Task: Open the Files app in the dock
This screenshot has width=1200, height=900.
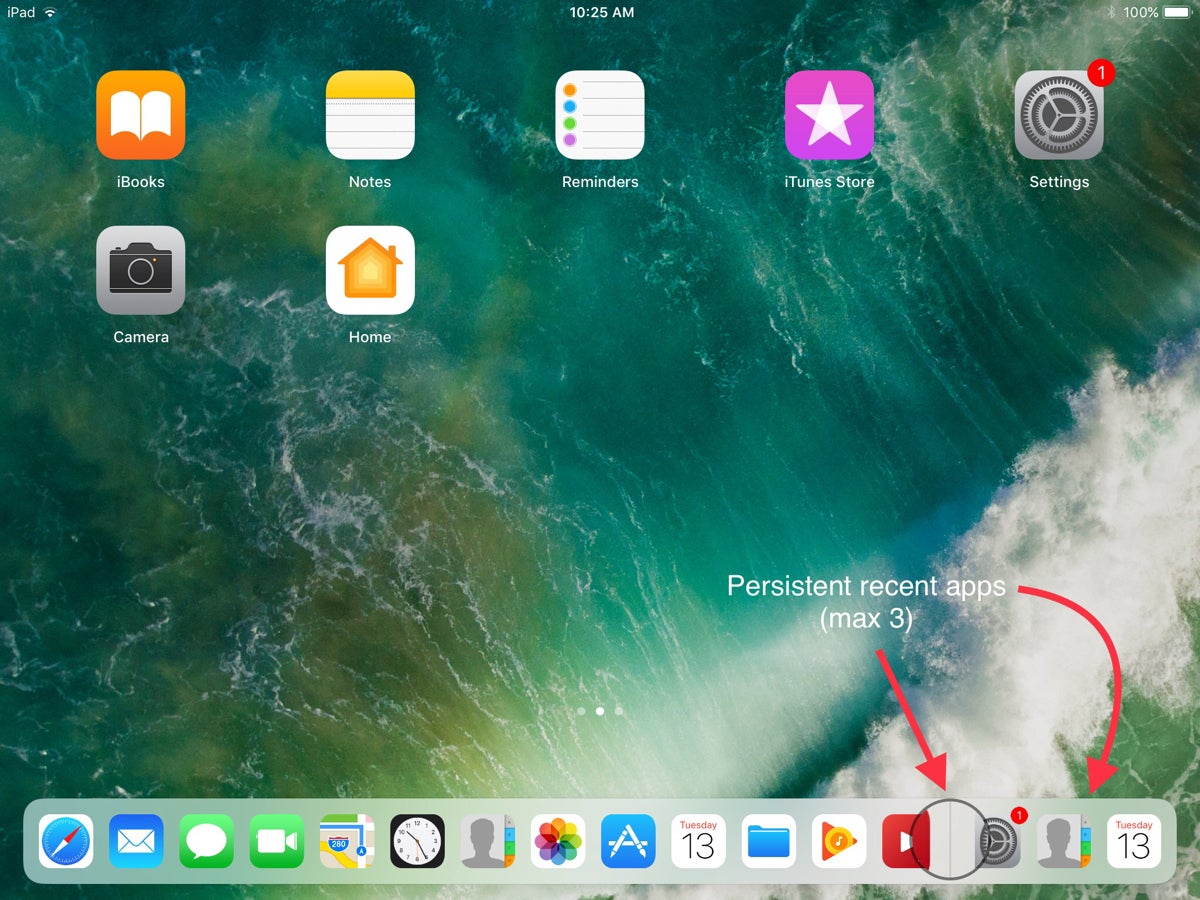Action: [x=769, y=841]
